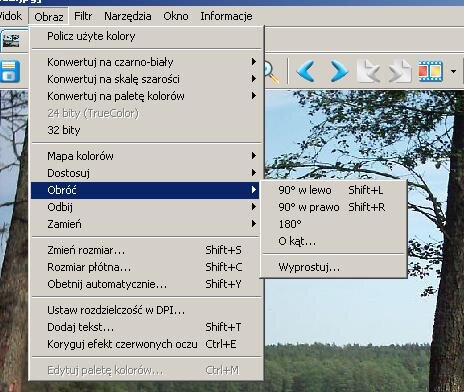
Task: Open the Informacje menu
Action: (226, 16)
